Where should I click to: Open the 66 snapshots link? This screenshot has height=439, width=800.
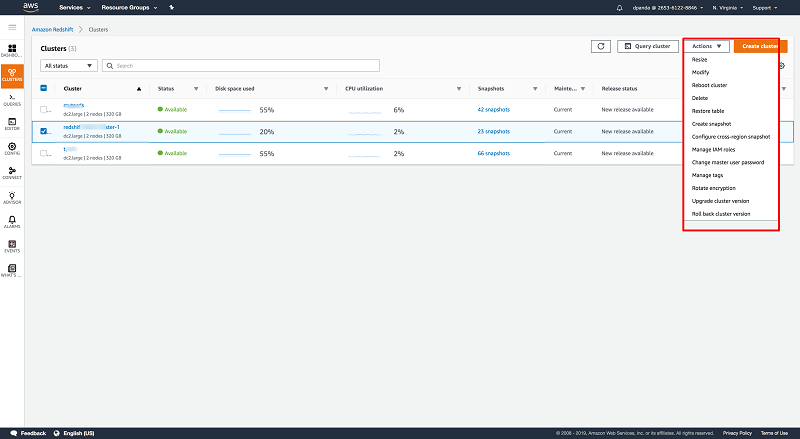click(x=493, y=154)
